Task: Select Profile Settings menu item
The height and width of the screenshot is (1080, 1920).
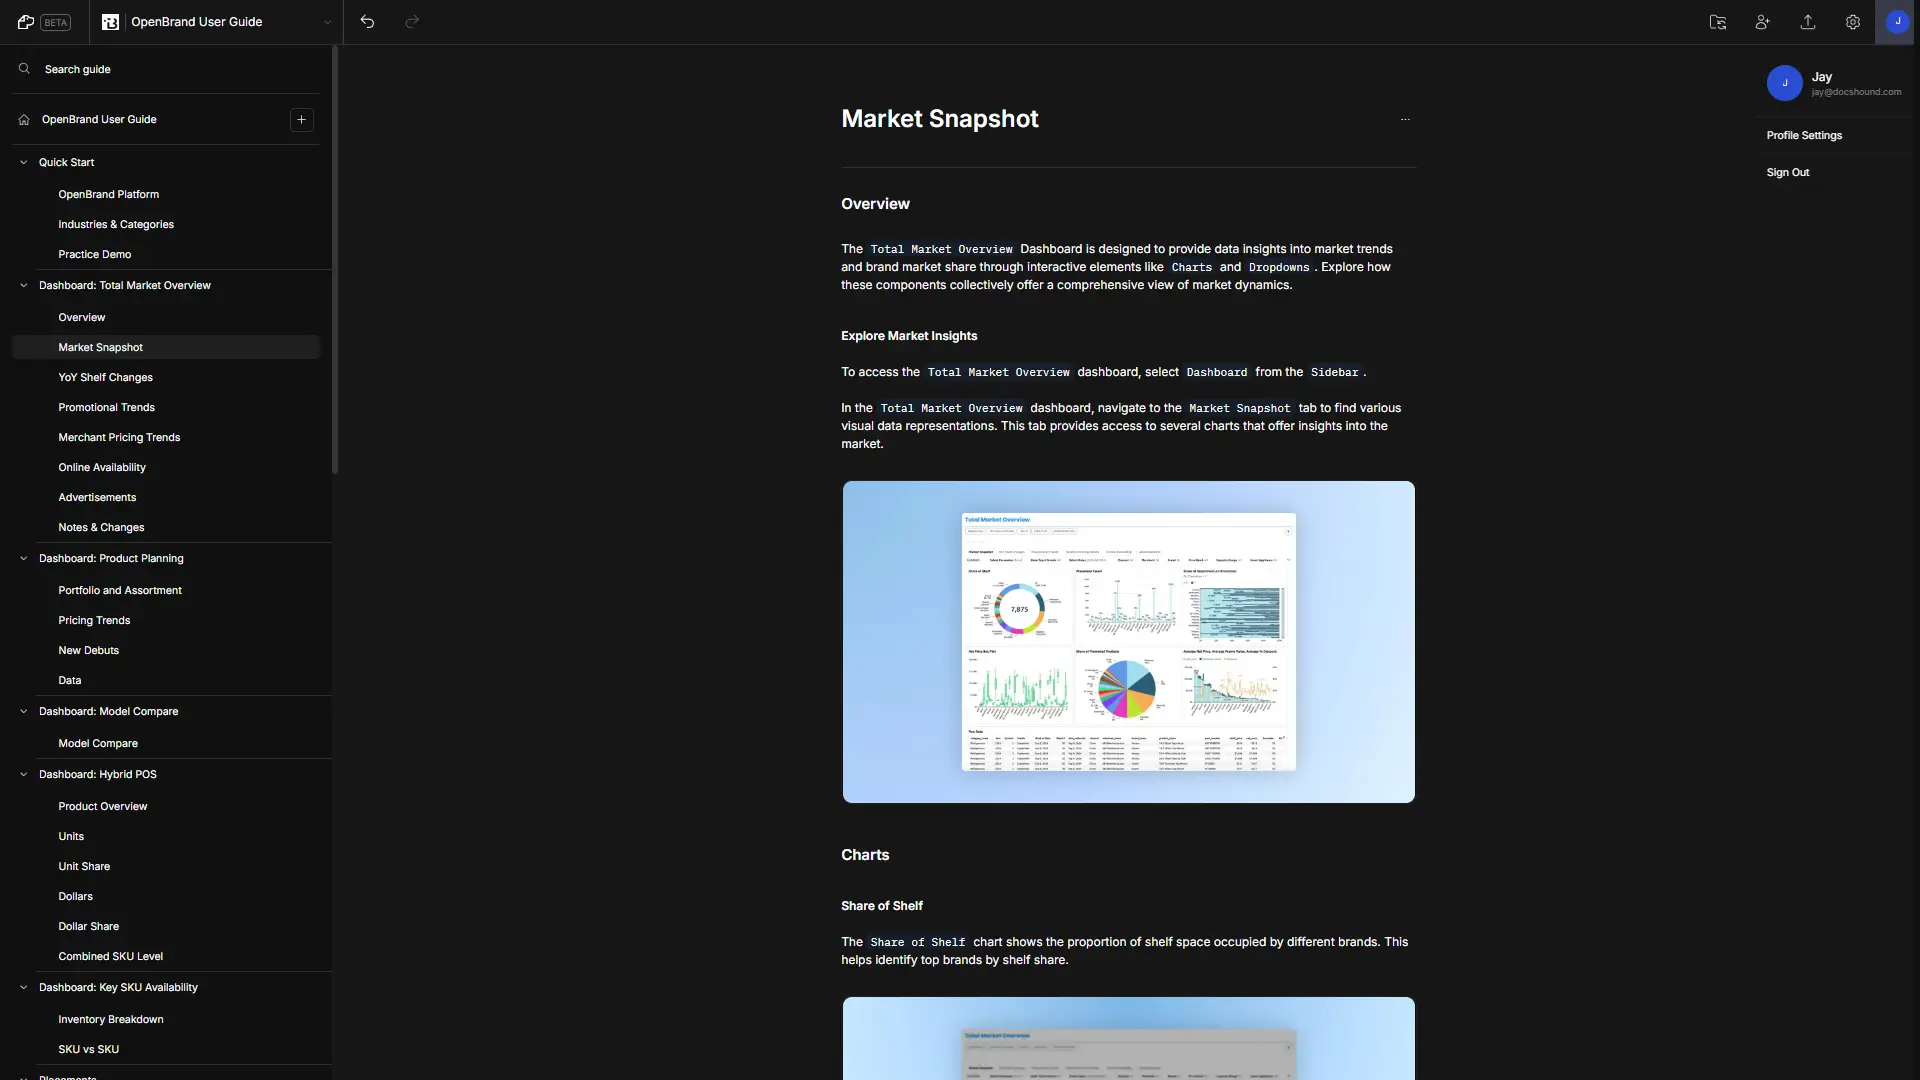Action: pyautogui.click(x=1804, y=136)
